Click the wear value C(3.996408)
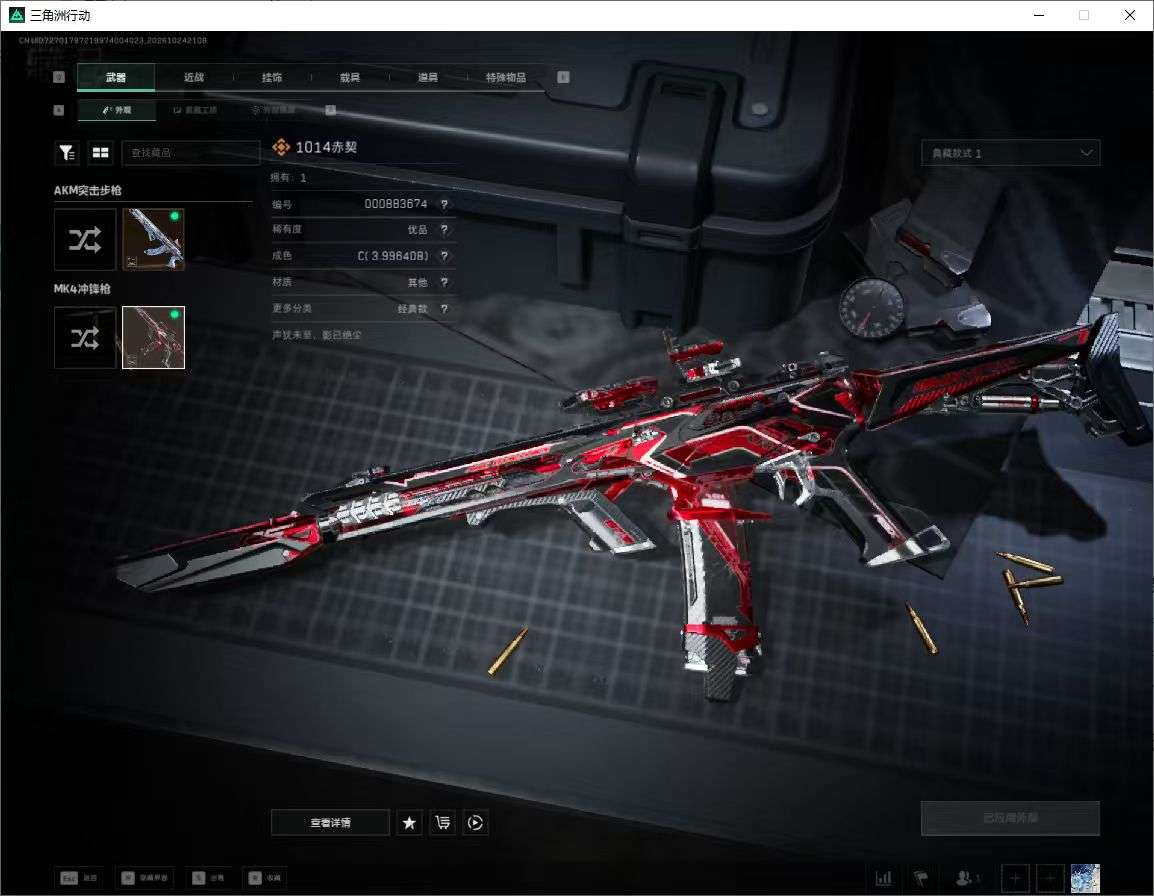The image size is (1154, 896). pyautogui.click(x=393, y=255)
